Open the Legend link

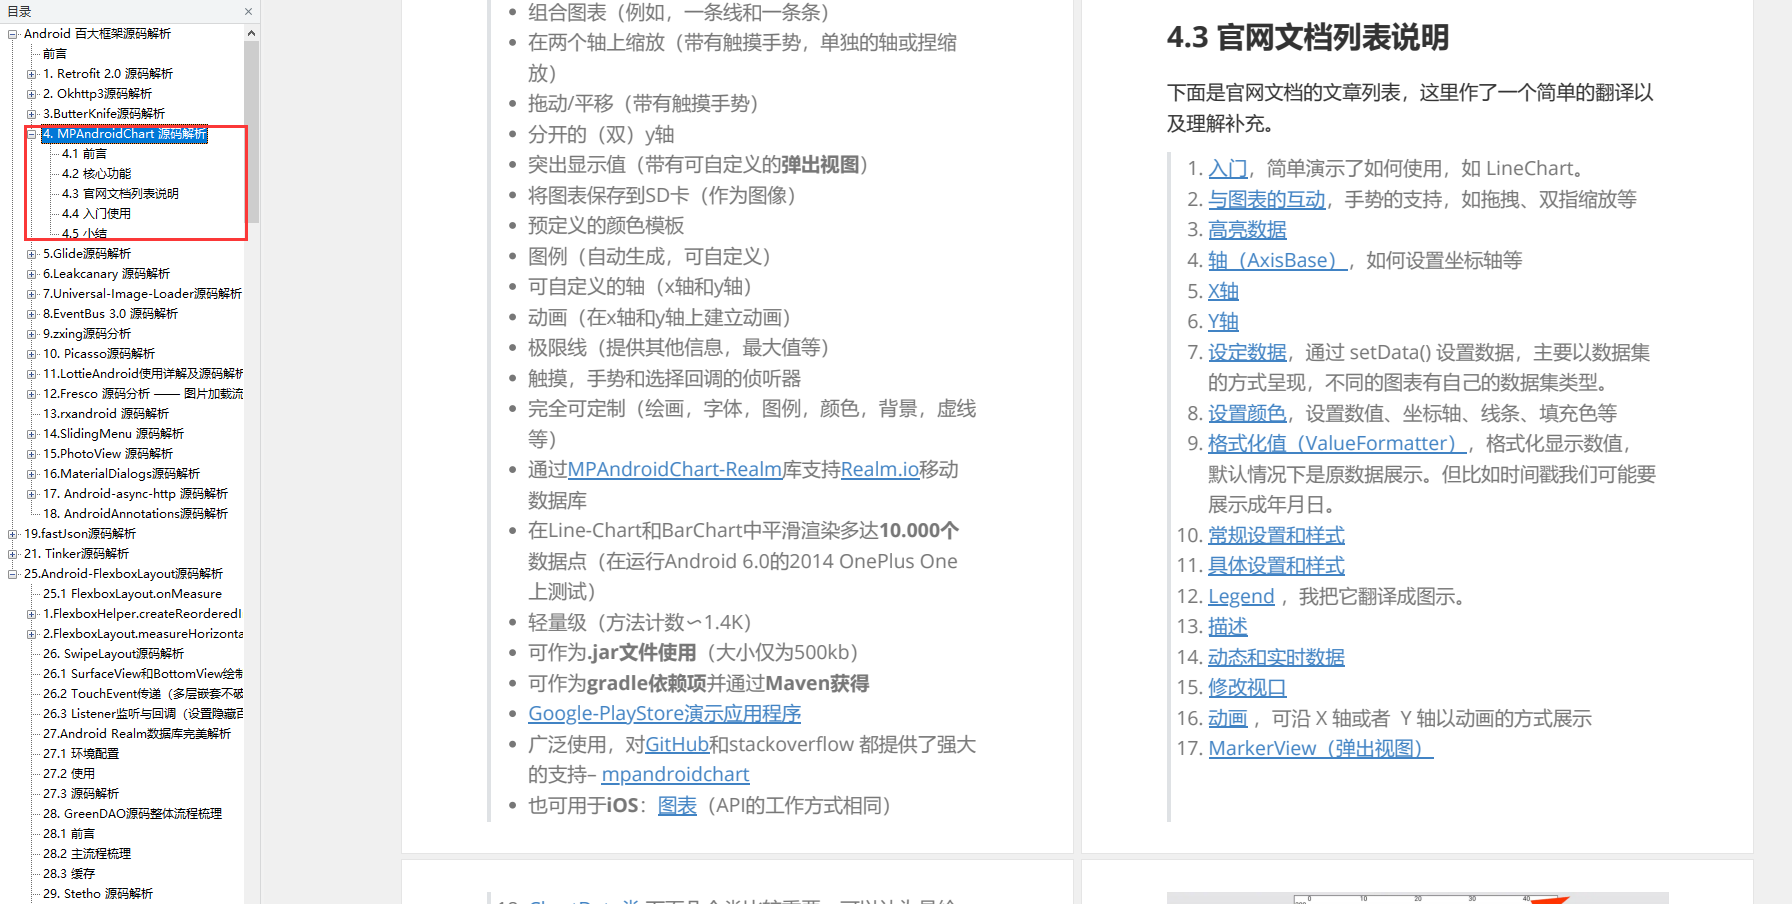pos(1242,597)
